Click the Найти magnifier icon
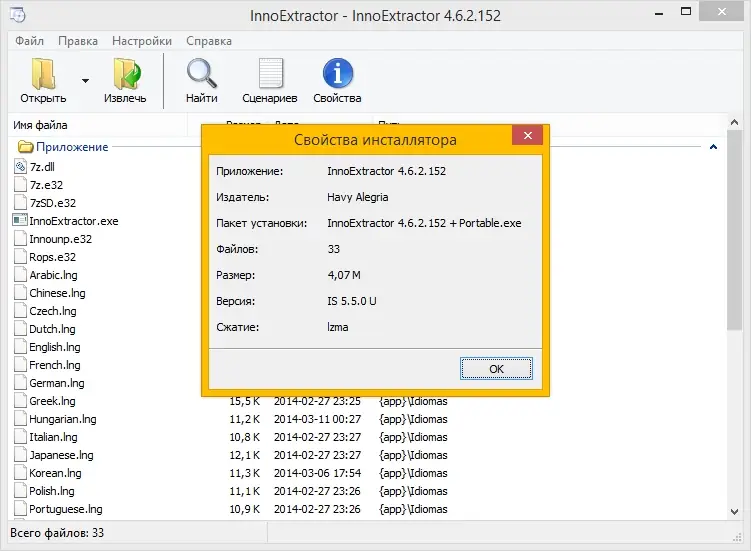Viewport: 751px width, 551px height. 202,74
